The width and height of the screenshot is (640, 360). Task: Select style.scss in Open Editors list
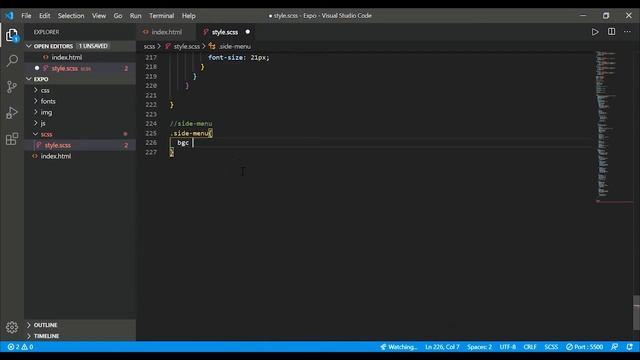click(x=80, y=68)
